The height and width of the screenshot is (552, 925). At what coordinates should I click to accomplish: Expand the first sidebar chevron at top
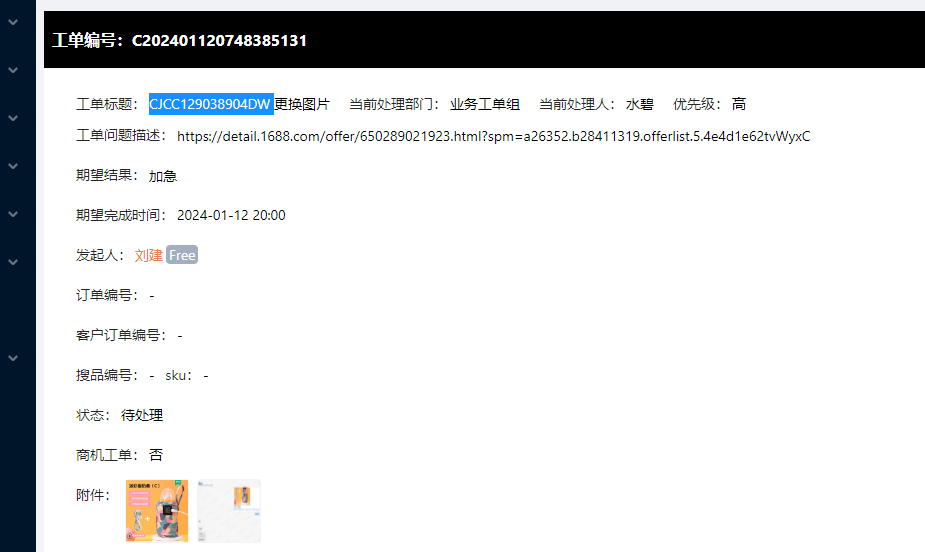click(13, 22)
